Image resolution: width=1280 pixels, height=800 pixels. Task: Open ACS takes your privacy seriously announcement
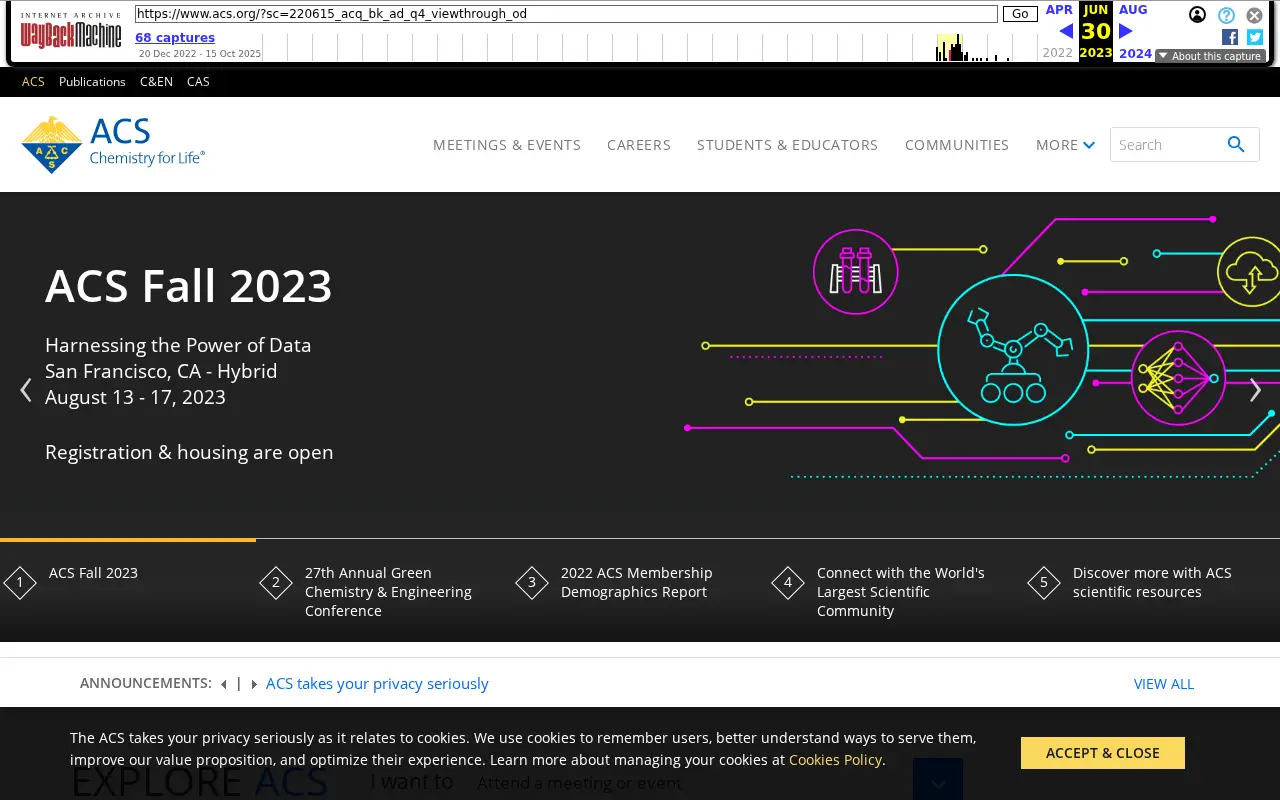point(377,684)
